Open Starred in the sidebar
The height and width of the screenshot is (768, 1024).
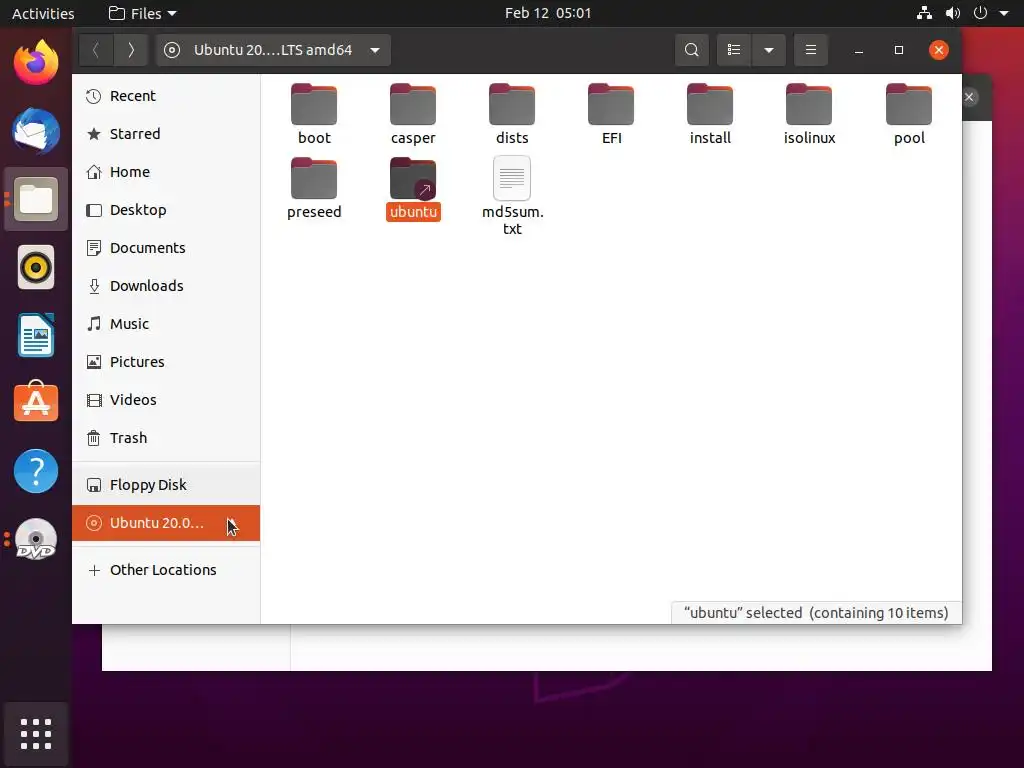coord(166,134)
